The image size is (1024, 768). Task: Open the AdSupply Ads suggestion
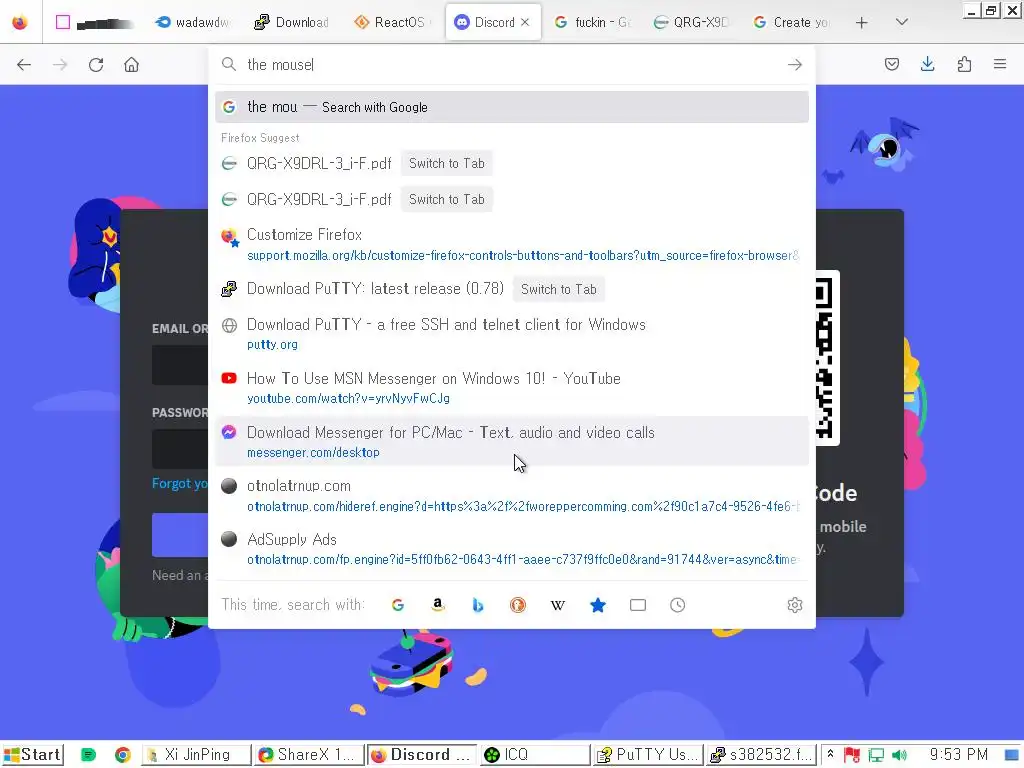[x=512, y=549]
